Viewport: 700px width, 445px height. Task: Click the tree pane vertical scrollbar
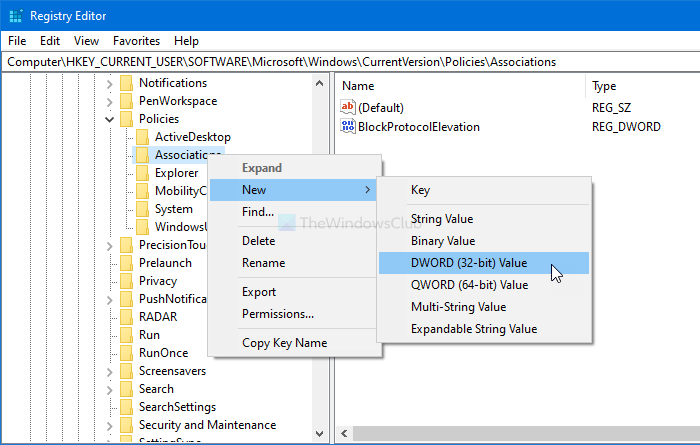click(x=319, y=250)
